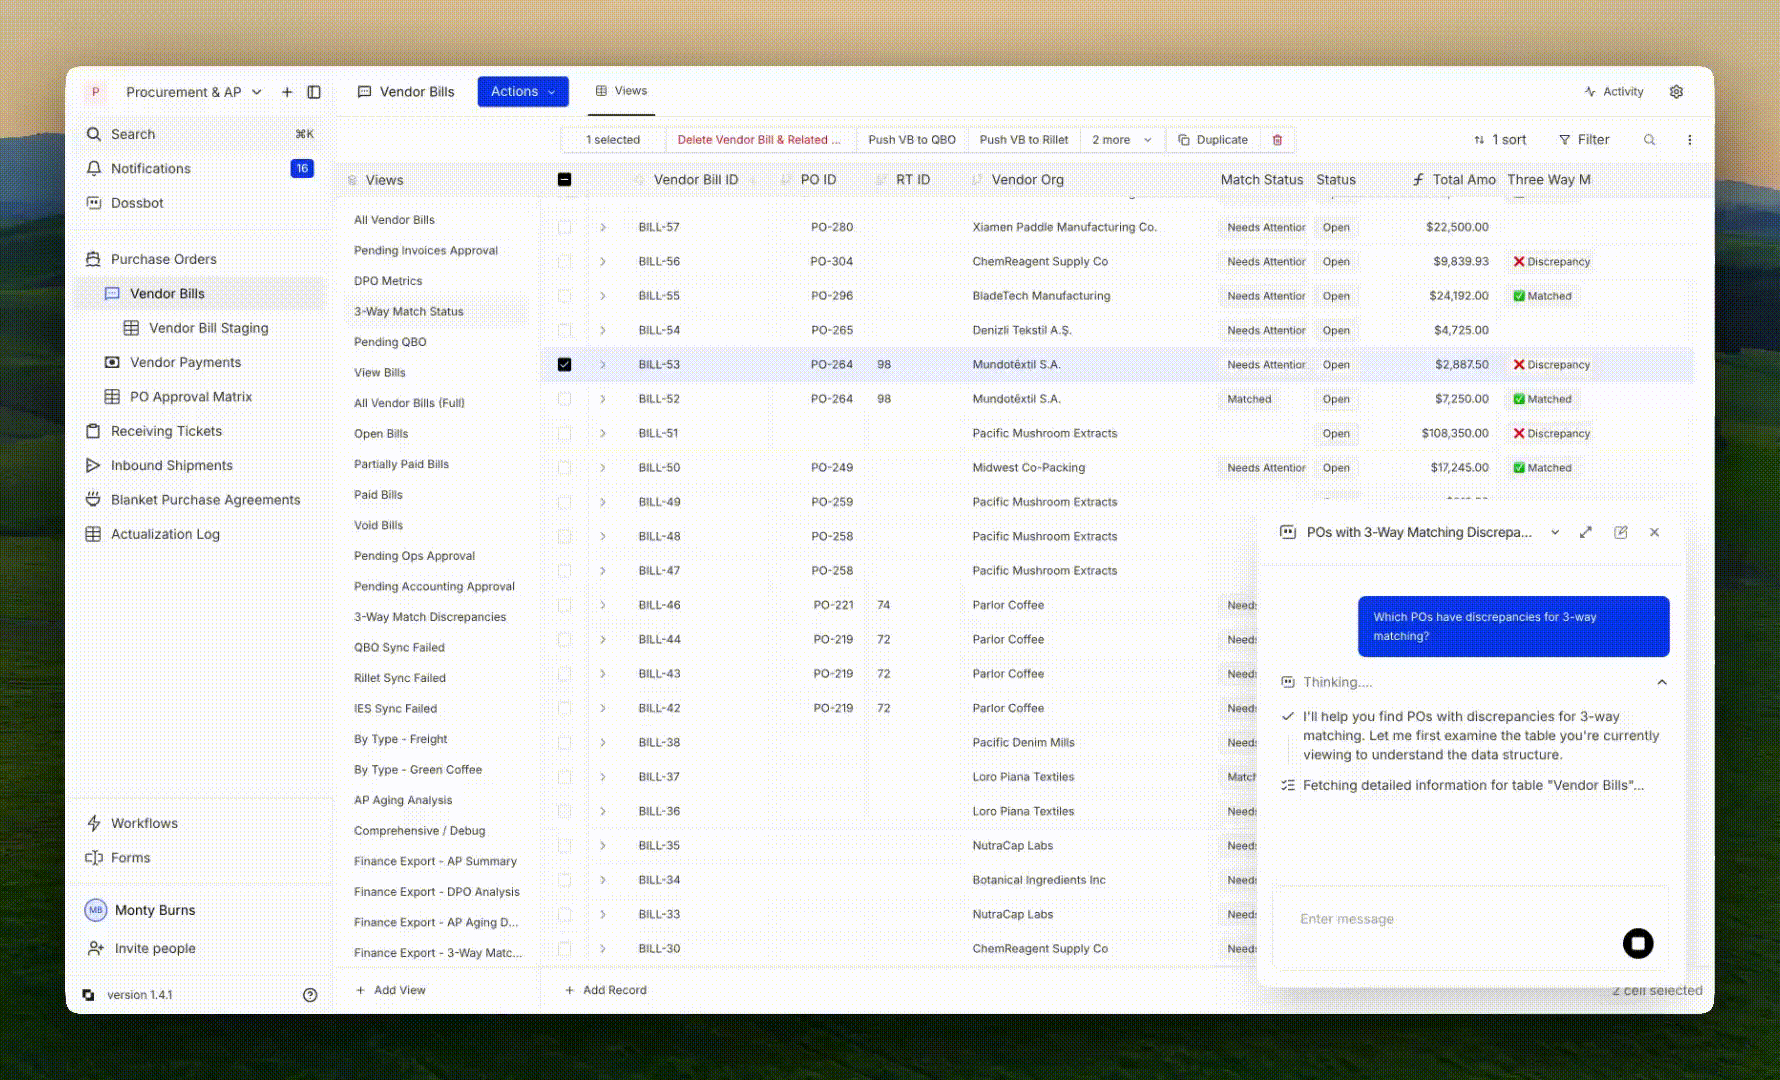Open the Actions dropdown button
Screen dimensions: 1780x1080
click(522, 91)
